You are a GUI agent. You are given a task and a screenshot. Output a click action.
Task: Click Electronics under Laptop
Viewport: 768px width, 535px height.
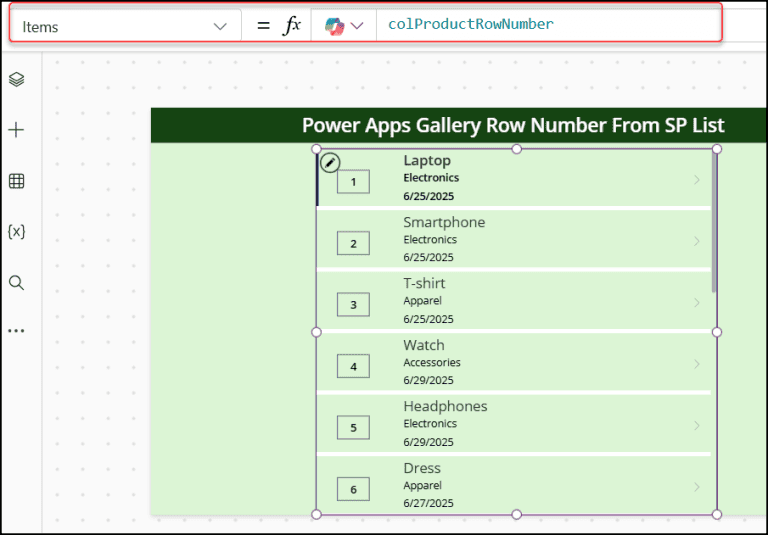point(431,178)
